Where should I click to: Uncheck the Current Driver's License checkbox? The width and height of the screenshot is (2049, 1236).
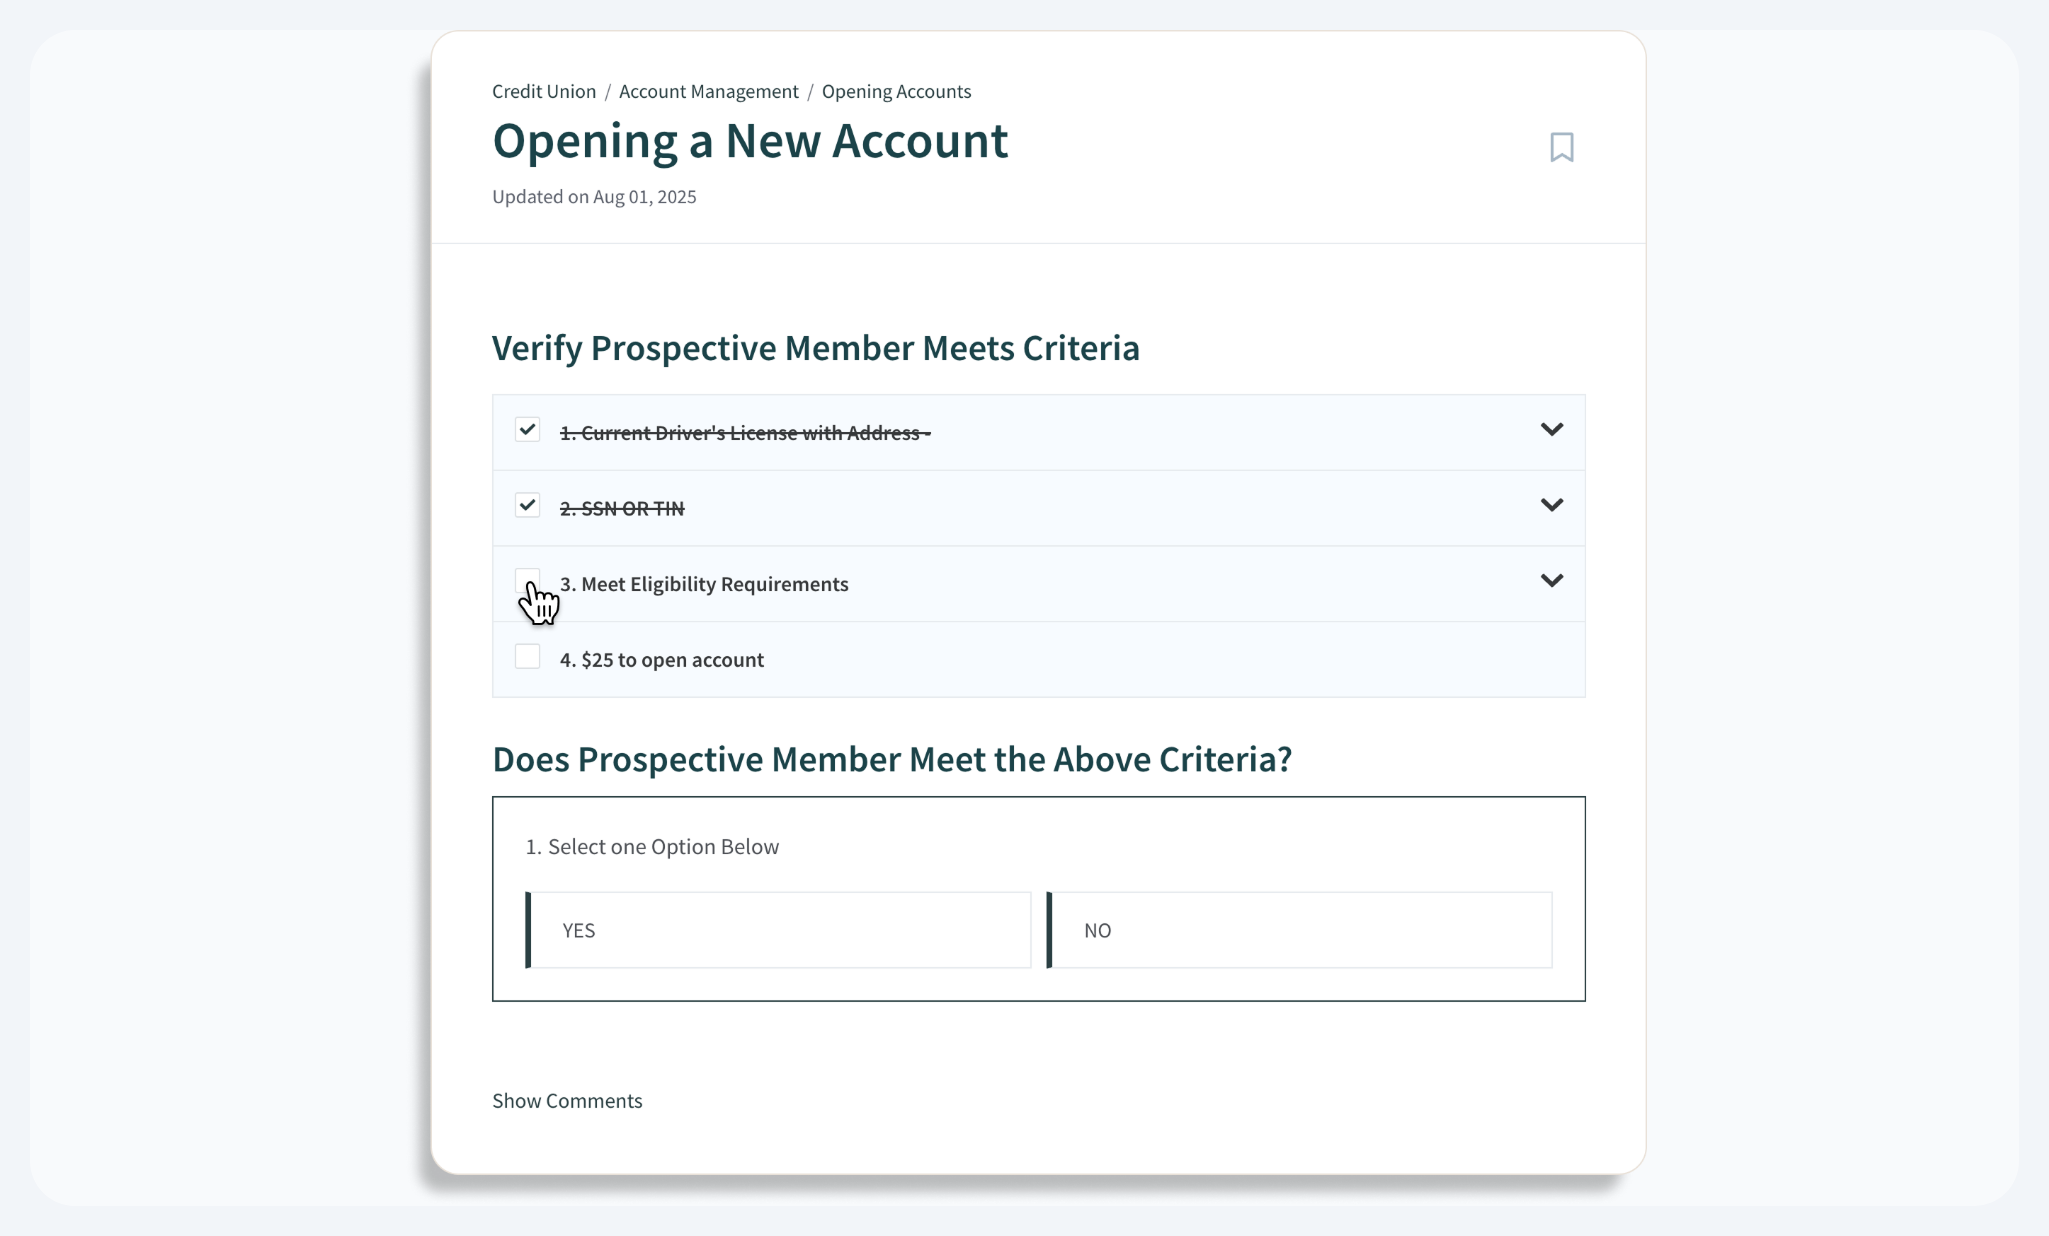[527, 430]
